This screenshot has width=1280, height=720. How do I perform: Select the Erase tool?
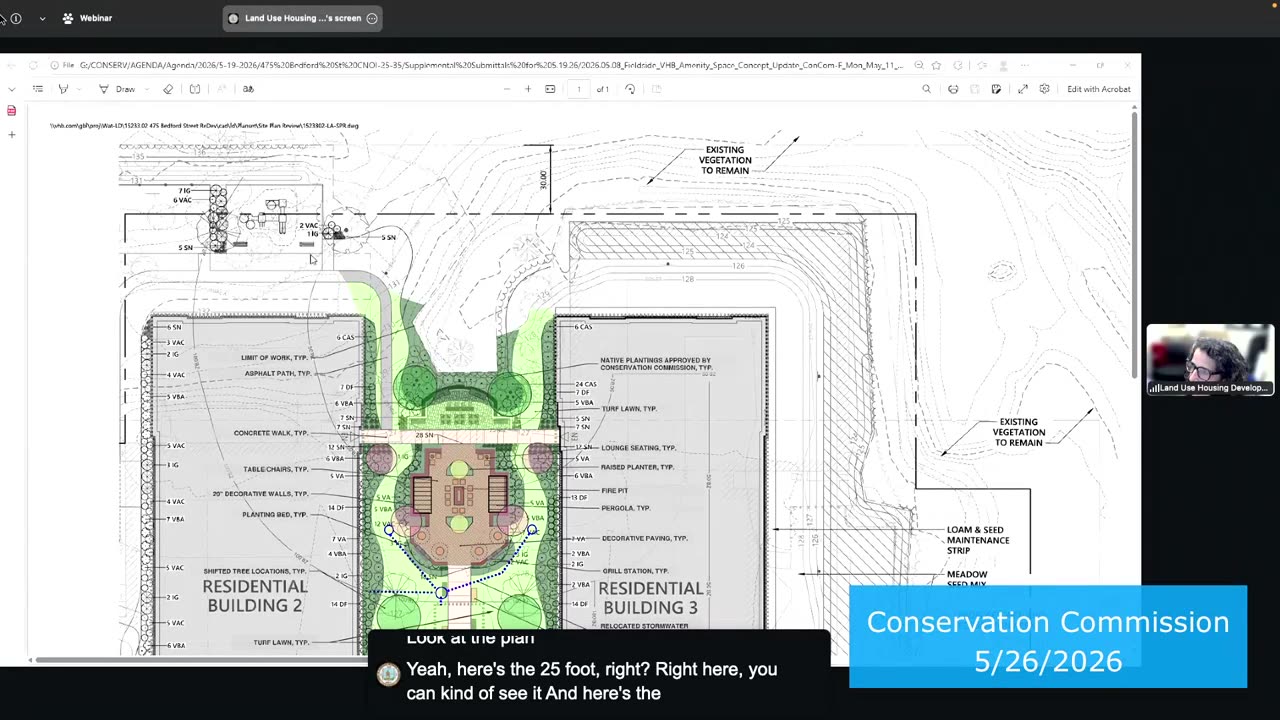(168, 89)
